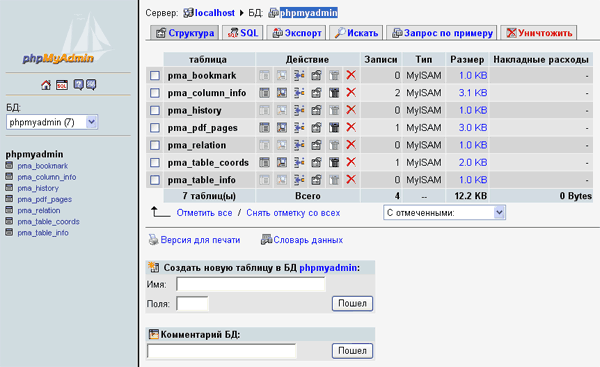Drop pma_bookmark with its red X icon
This screenshot has width=600, height=367.
(x=351, y=75)
